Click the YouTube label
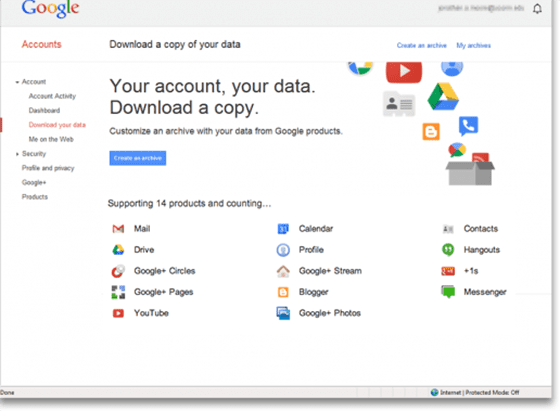560x411 pixels. (x=151, y=313)
